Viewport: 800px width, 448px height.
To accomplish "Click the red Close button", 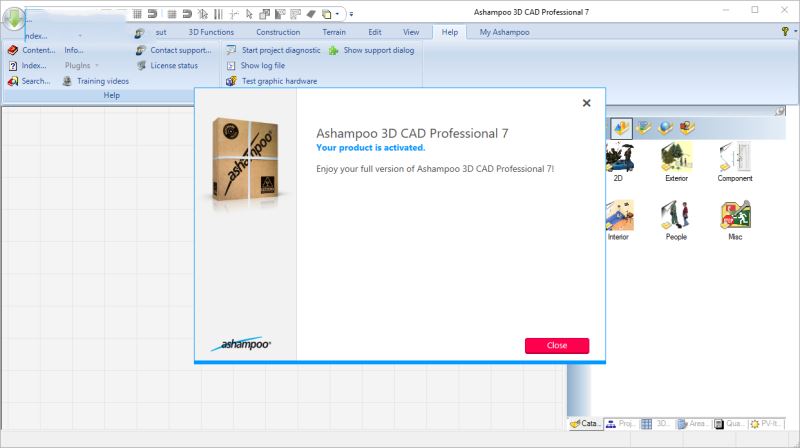I will click(557, 345).
